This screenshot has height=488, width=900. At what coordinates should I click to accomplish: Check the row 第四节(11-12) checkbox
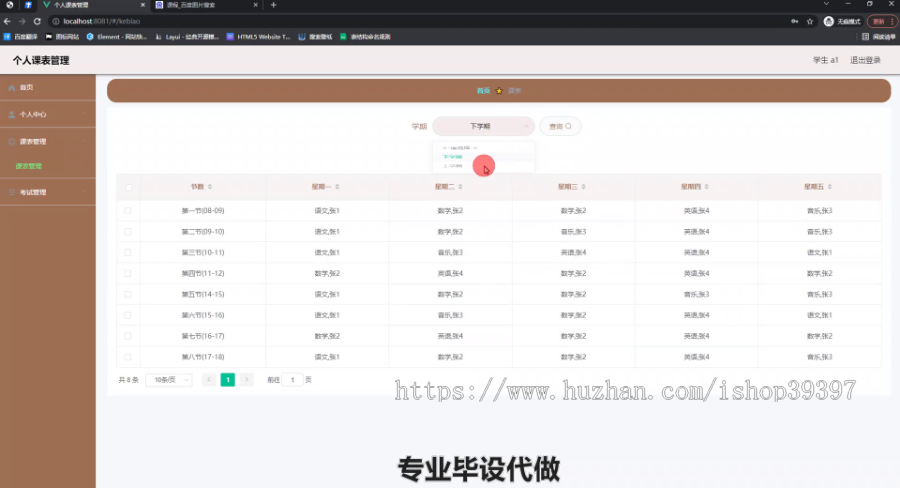pyautogui.click(x=128, y=273)
